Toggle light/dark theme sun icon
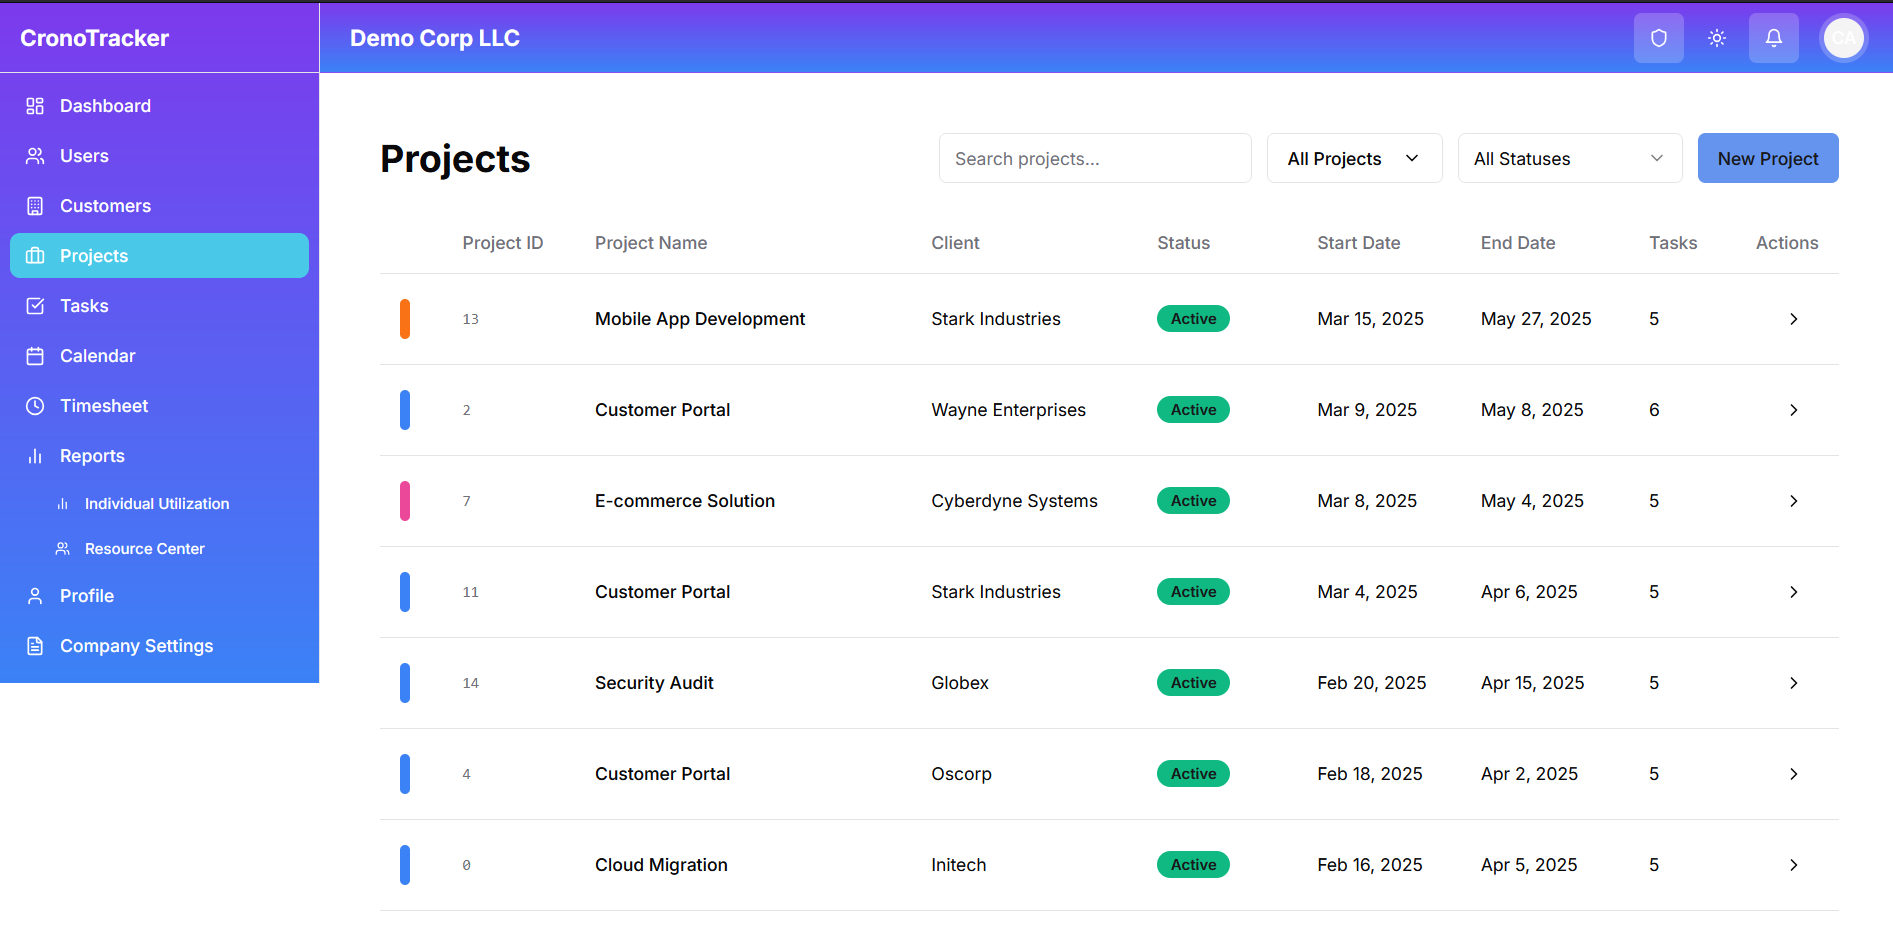The height and width of the screenshot is (929, 1893). click(x=1717, y=38)
